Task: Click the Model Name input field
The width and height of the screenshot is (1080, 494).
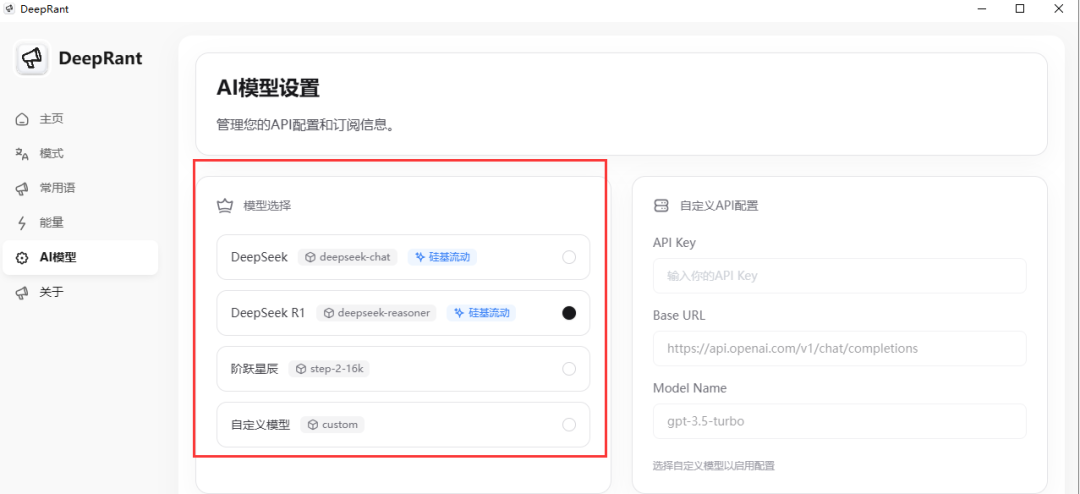Action: point(840,421)
